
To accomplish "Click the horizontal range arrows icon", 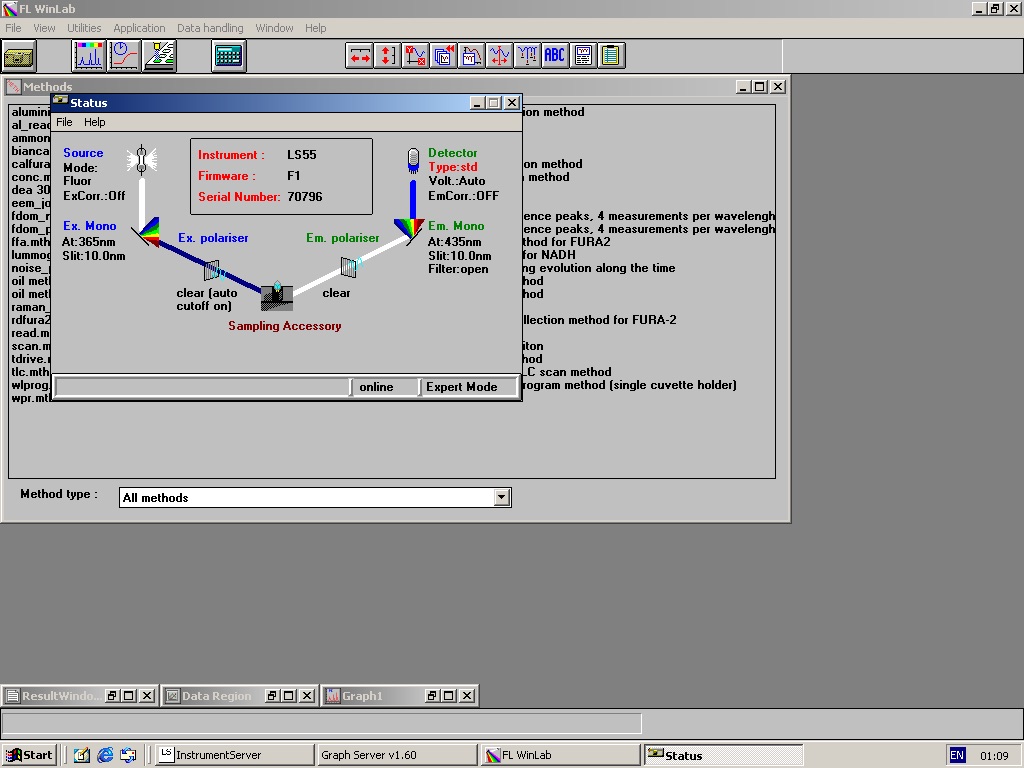I will [359, 56].
